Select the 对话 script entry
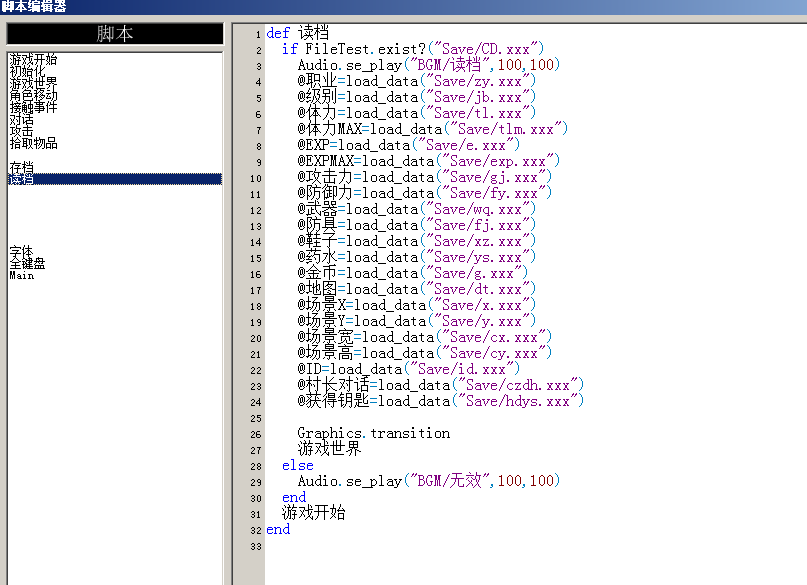The height and width of the screenshot is (585, 807). click(x=22, y=119)
